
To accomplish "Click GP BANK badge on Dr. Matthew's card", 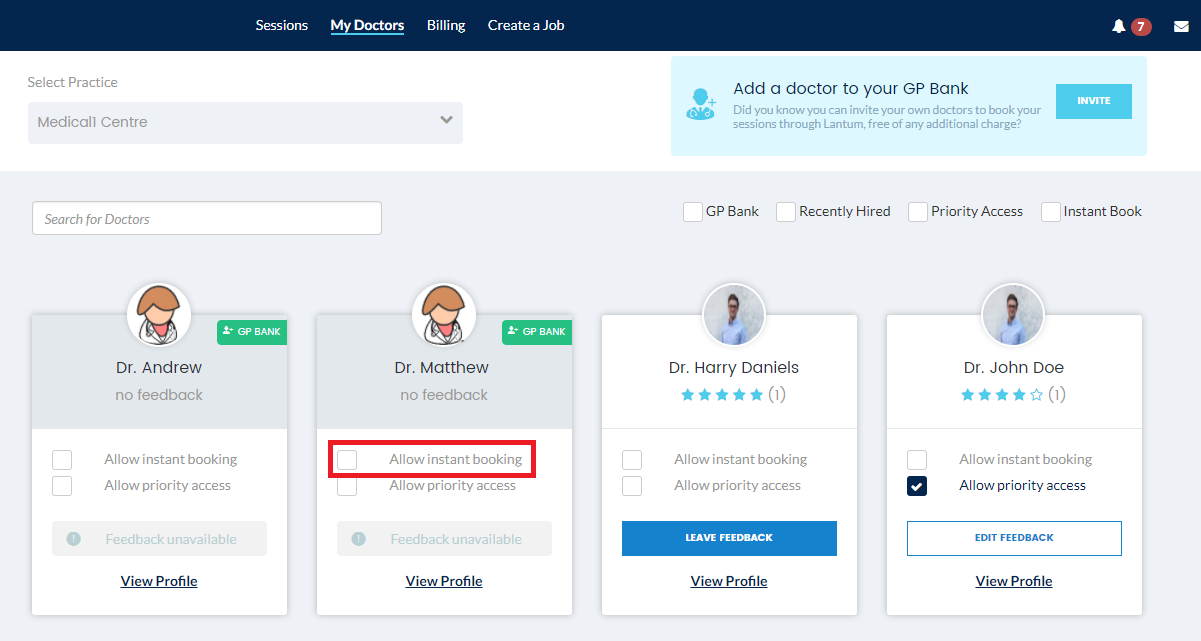I will [x=537, y=332].
